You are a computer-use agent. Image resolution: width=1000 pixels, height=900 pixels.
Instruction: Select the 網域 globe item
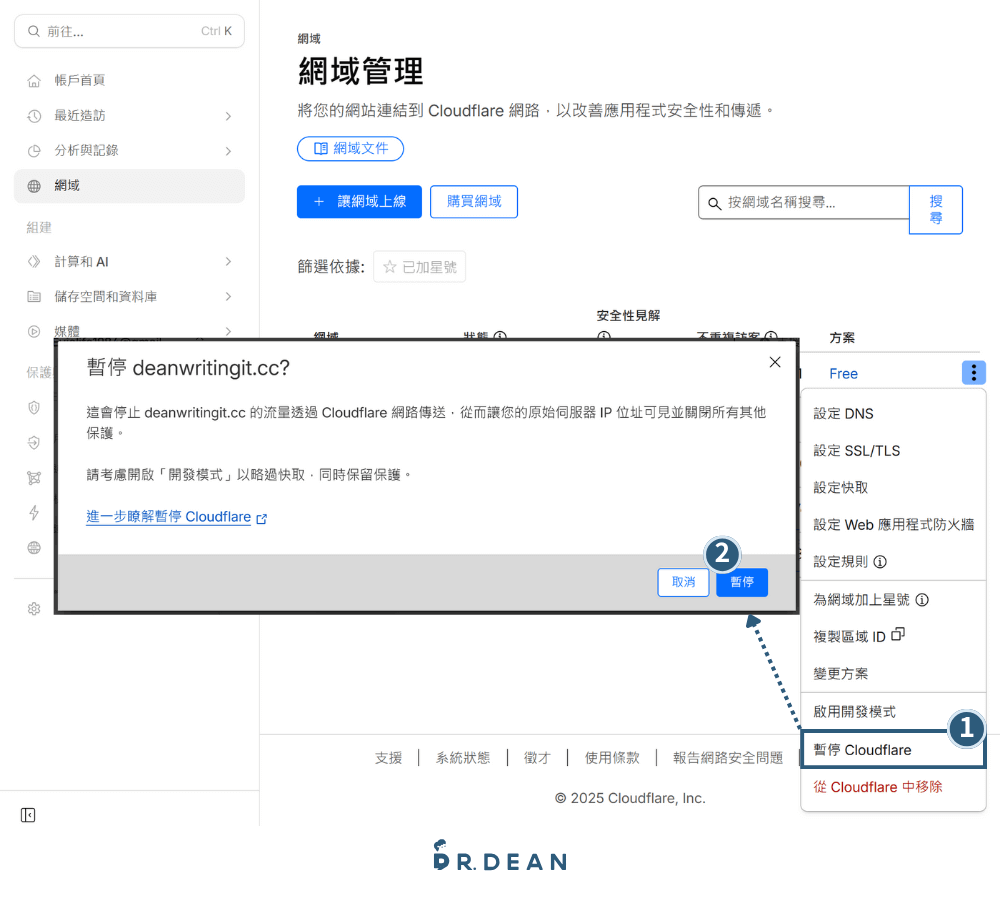(x=129, y=186)
